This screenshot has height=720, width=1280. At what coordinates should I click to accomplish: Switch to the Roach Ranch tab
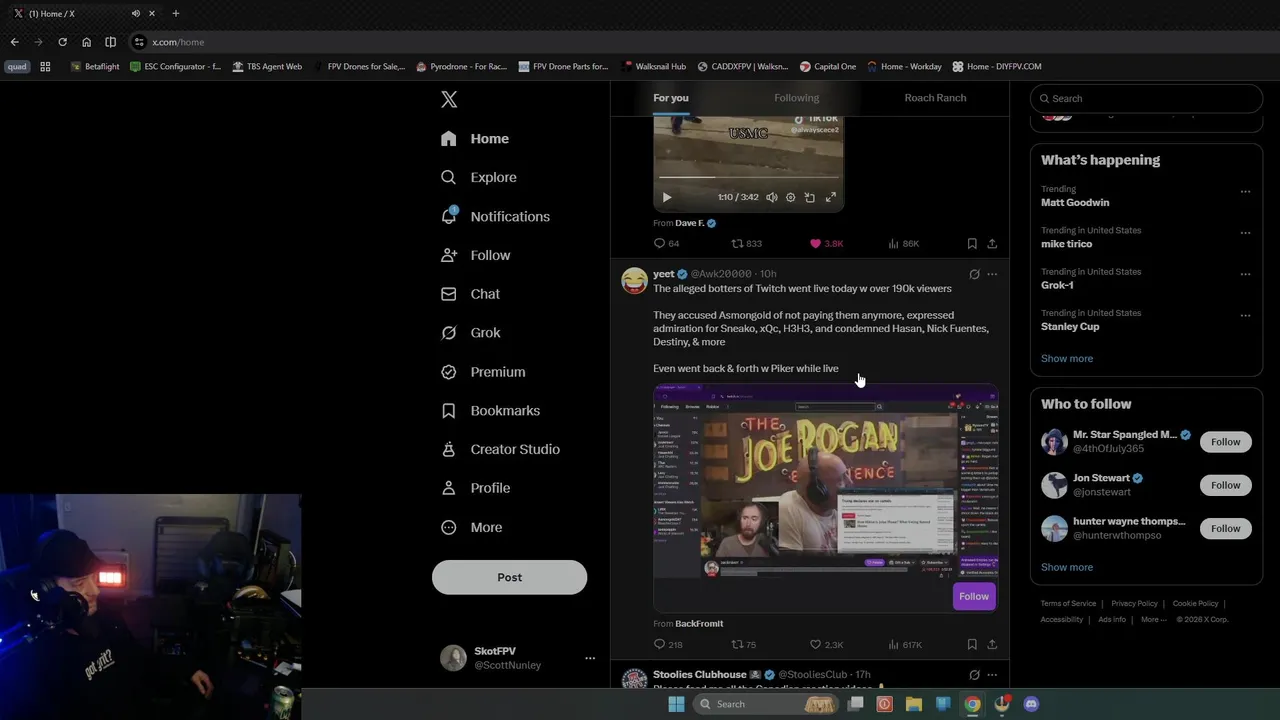click(935, 98)
